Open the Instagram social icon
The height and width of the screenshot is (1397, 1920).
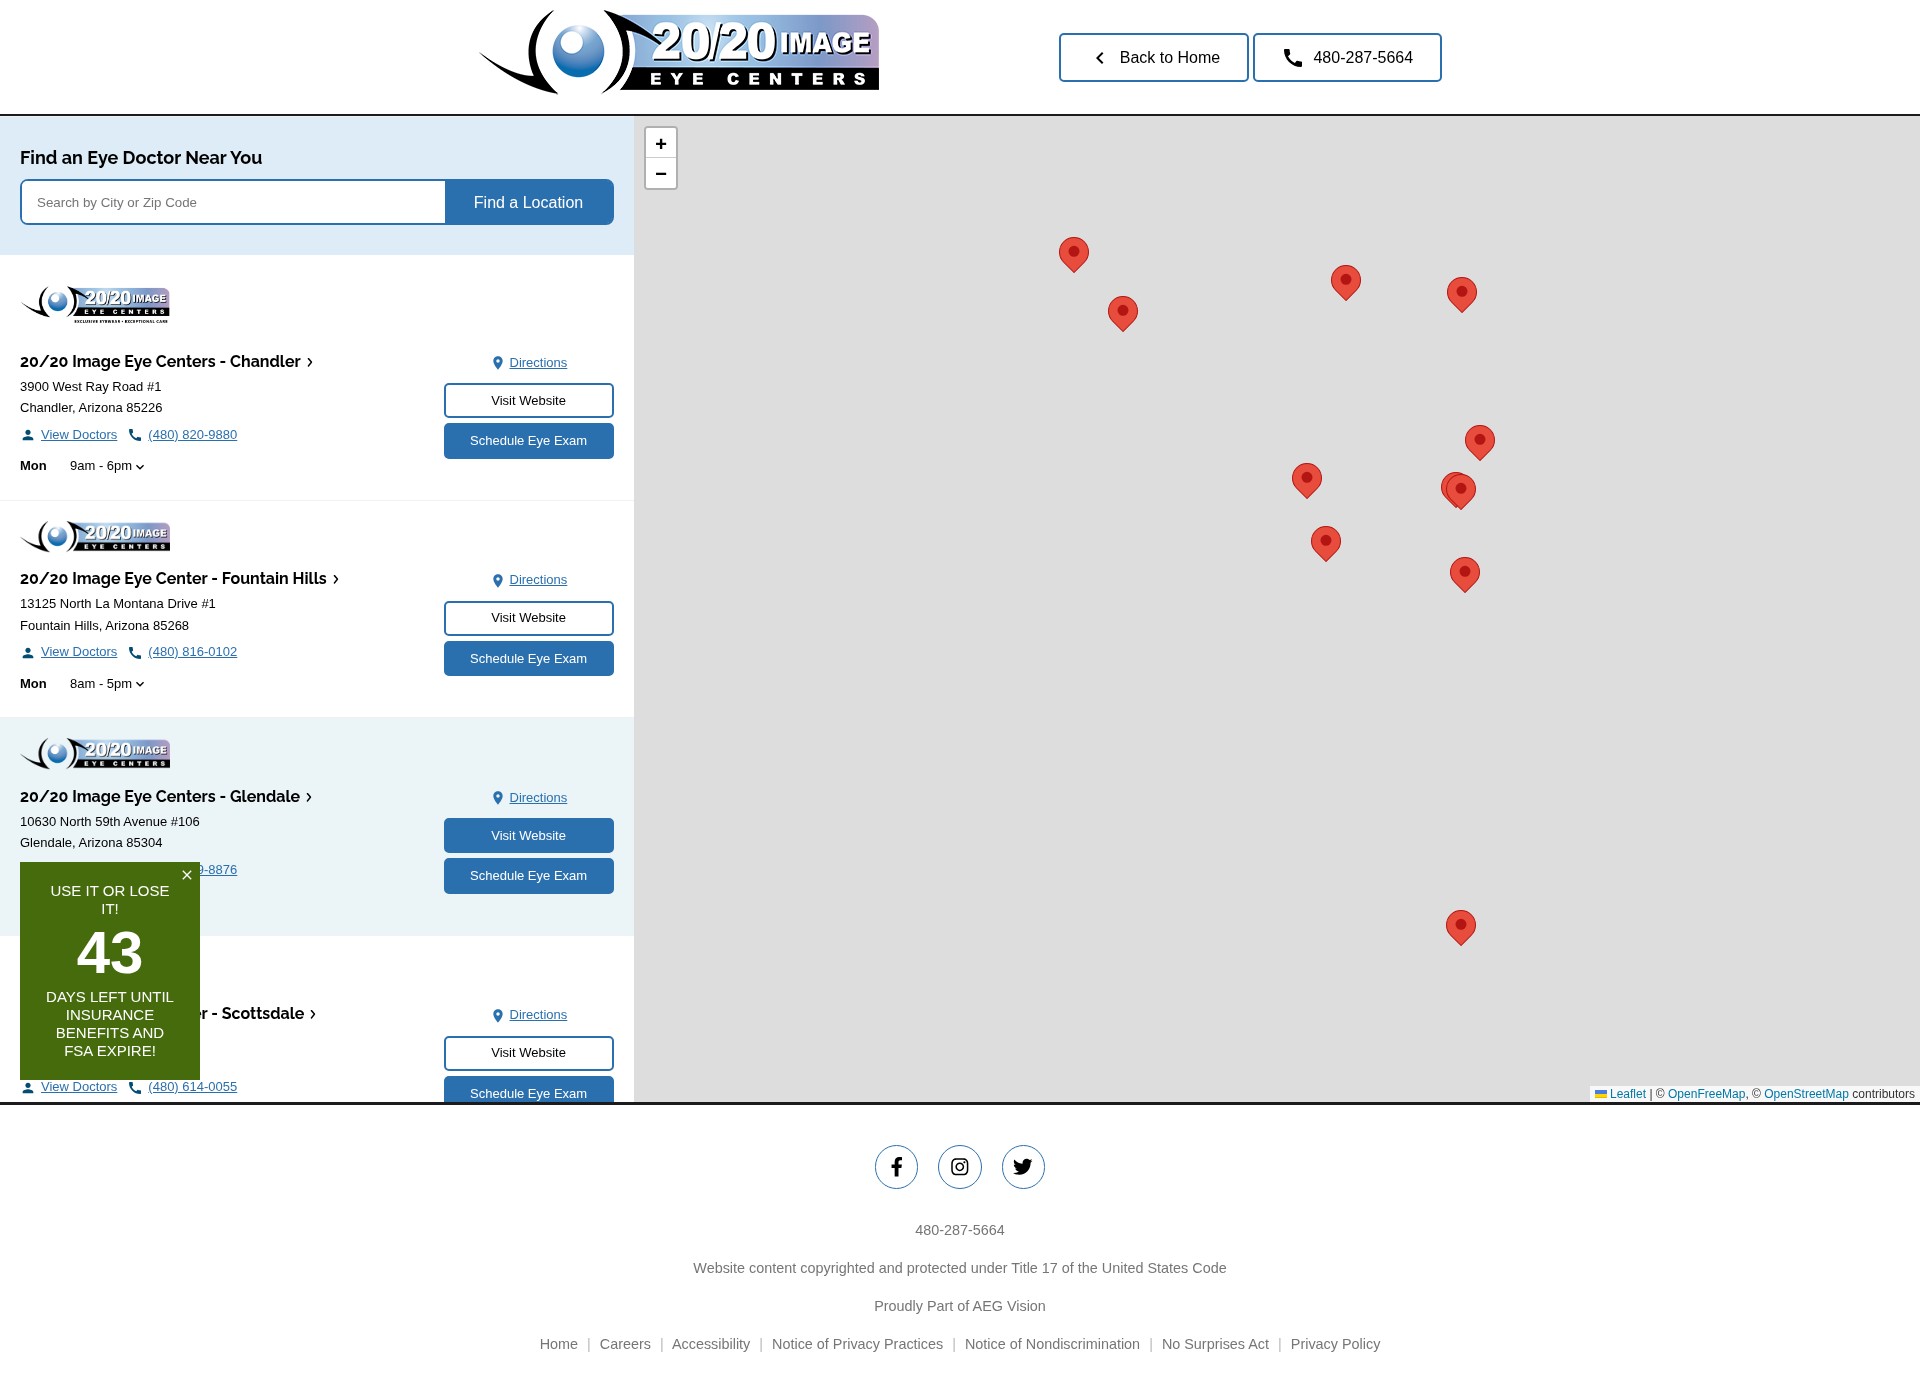960,1167
